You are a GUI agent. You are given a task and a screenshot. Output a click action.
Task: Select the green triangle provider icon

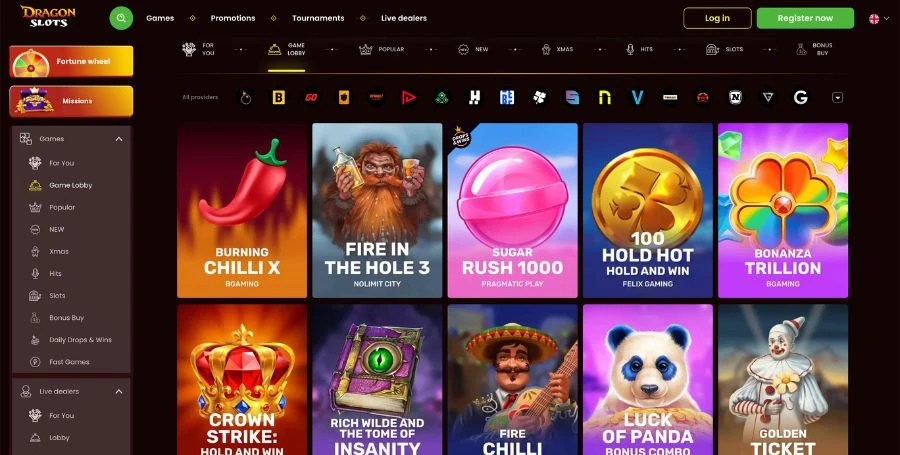441,98
